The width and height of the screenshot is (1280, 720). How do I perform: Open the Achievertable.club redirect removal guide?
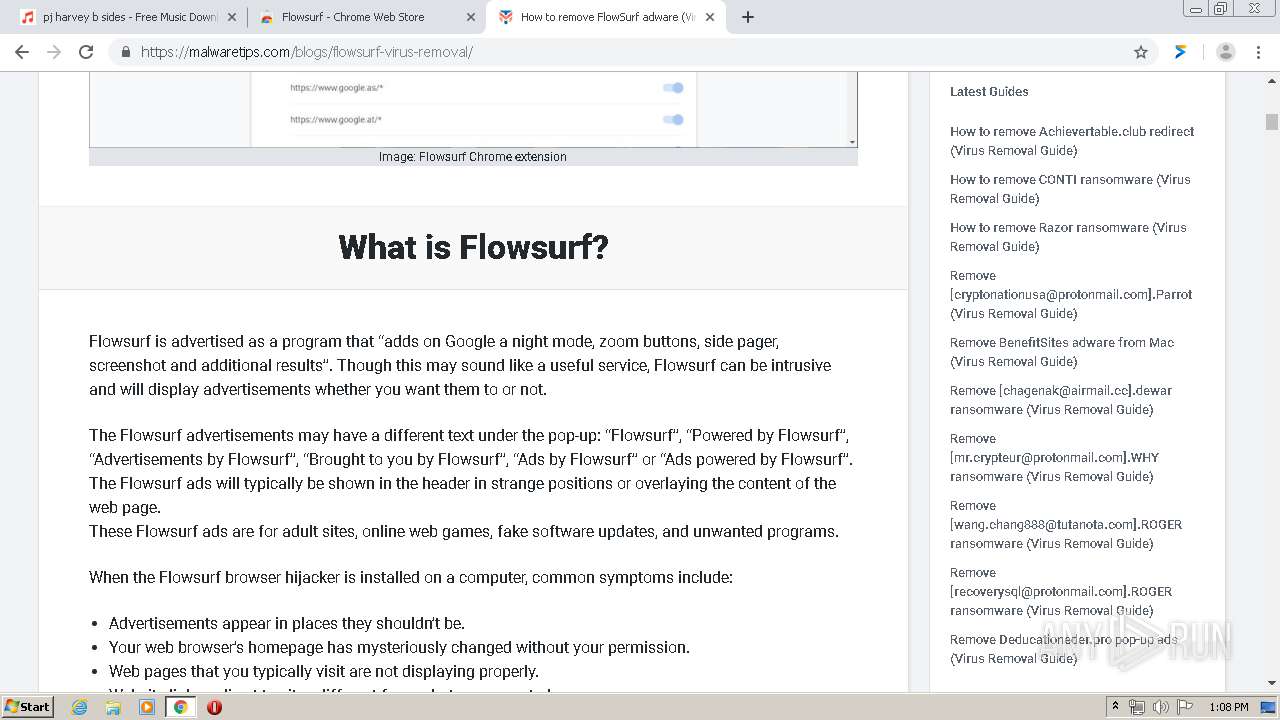coord(1072,141)
